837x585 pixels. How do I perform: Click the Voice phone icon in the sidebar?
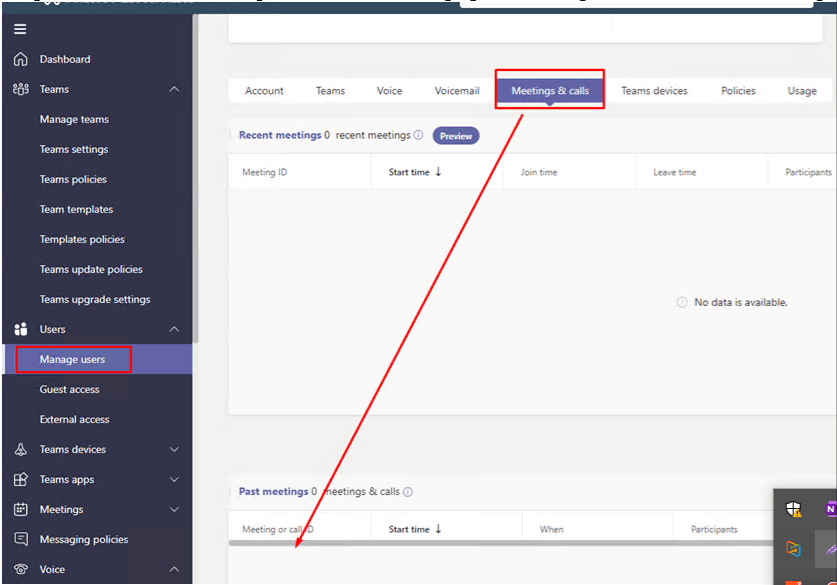click(21, 569)
